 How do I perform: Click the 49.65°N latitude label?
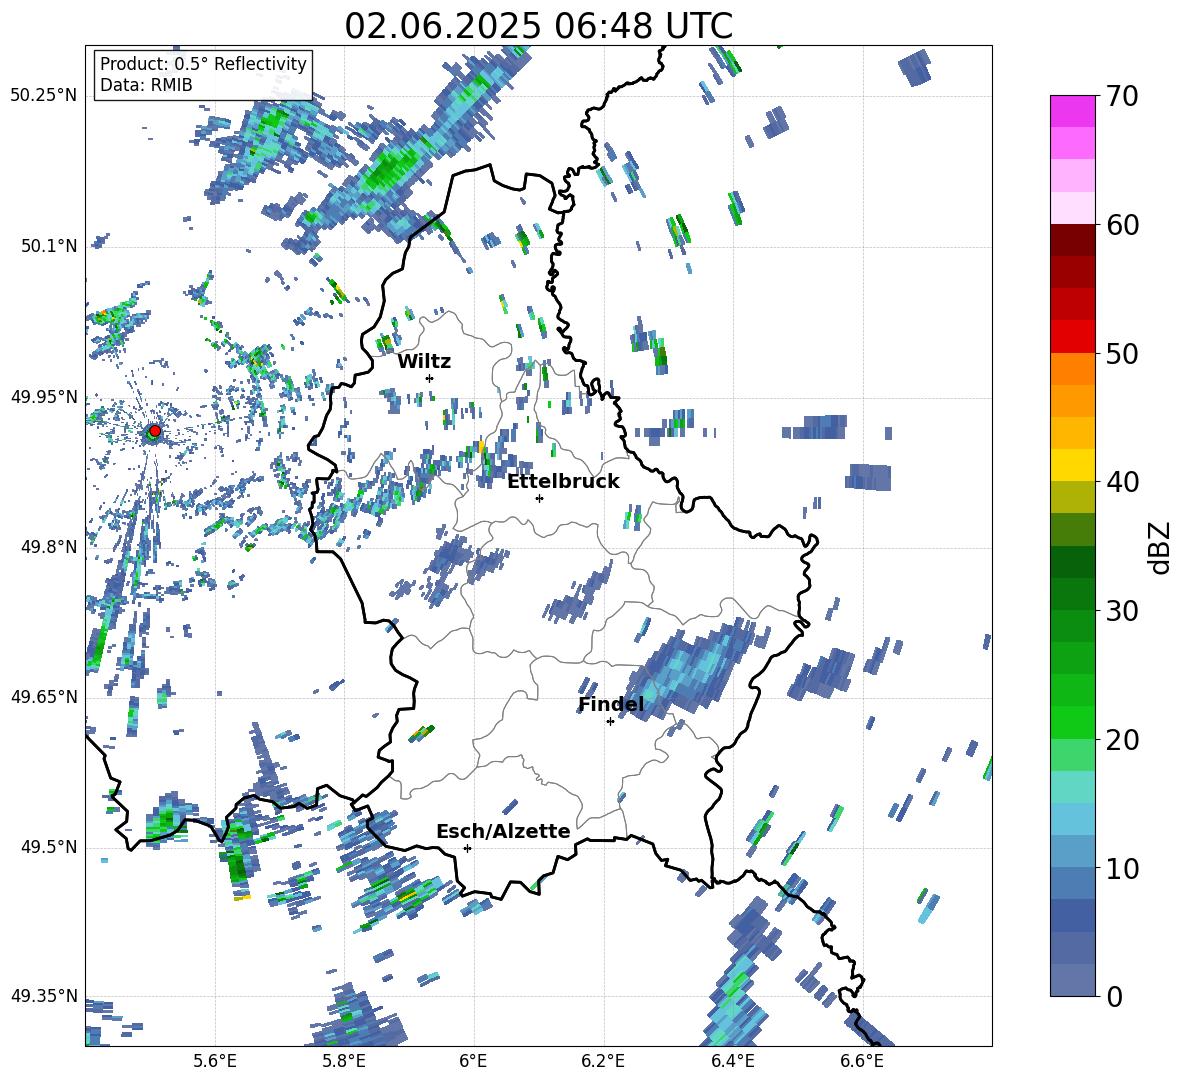click(x=44, y=697)
